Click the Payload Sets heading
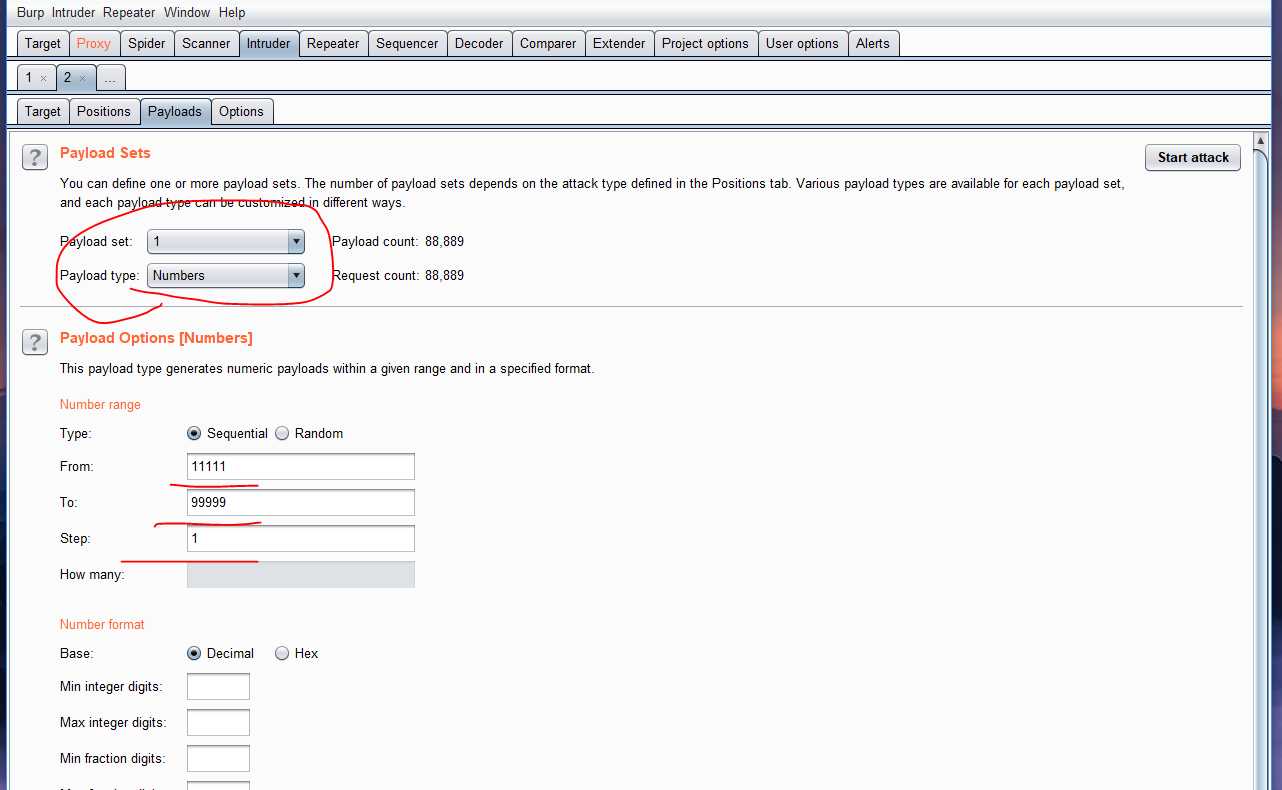The image size is (1282, 790). click(x=105, y=153)
